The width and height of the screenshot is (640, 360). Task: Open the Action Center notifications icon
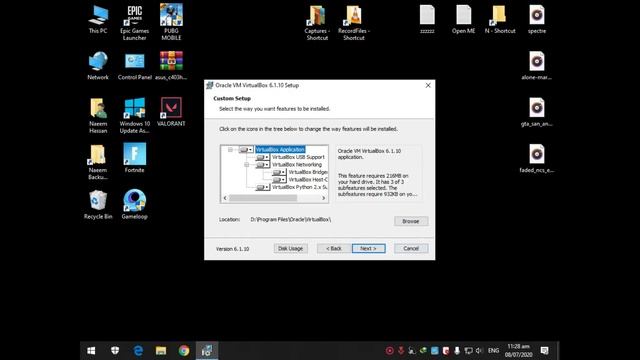[544, 351]
